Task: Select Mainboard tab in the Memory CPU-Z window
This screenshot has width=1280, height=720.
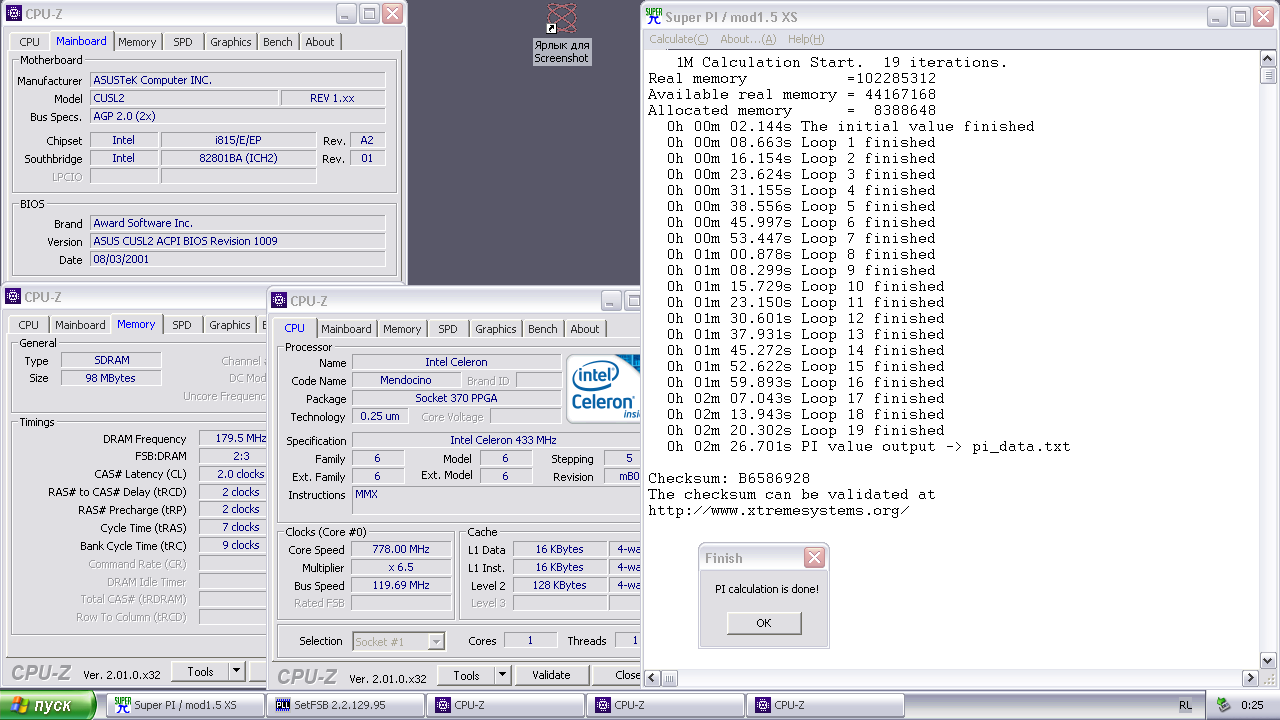Action: tap(80, 325)
